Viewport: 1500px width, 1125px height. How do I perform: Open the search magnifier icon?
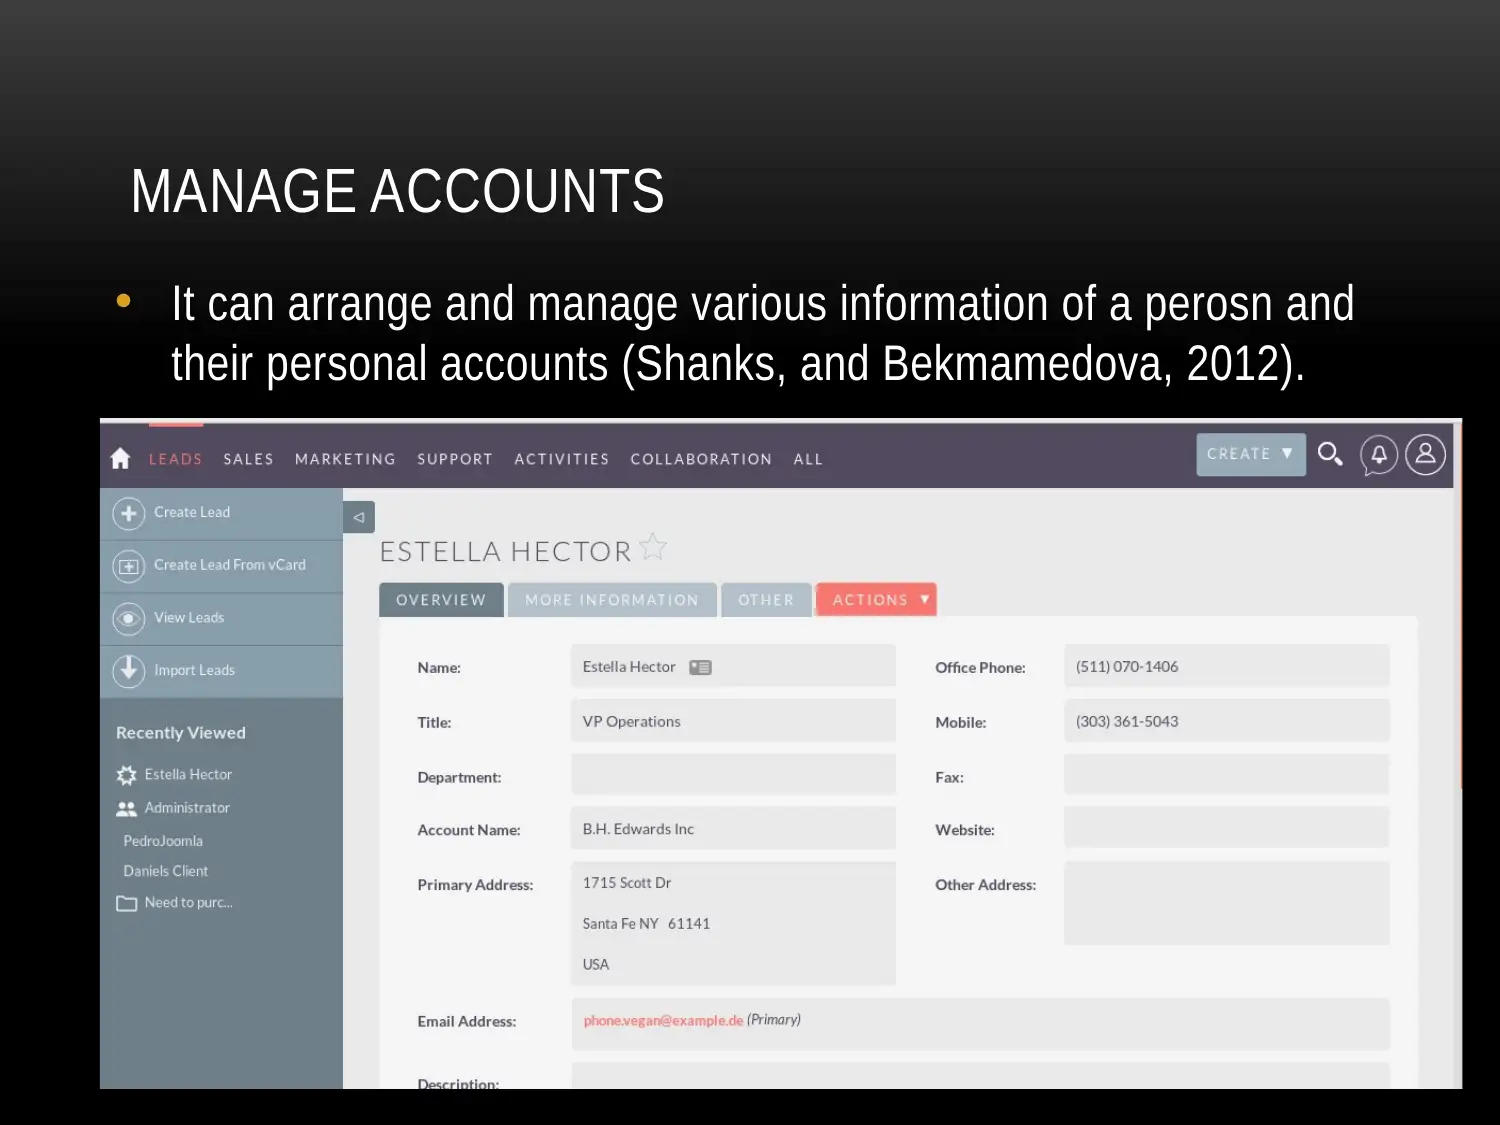(x=1330, y=454)
